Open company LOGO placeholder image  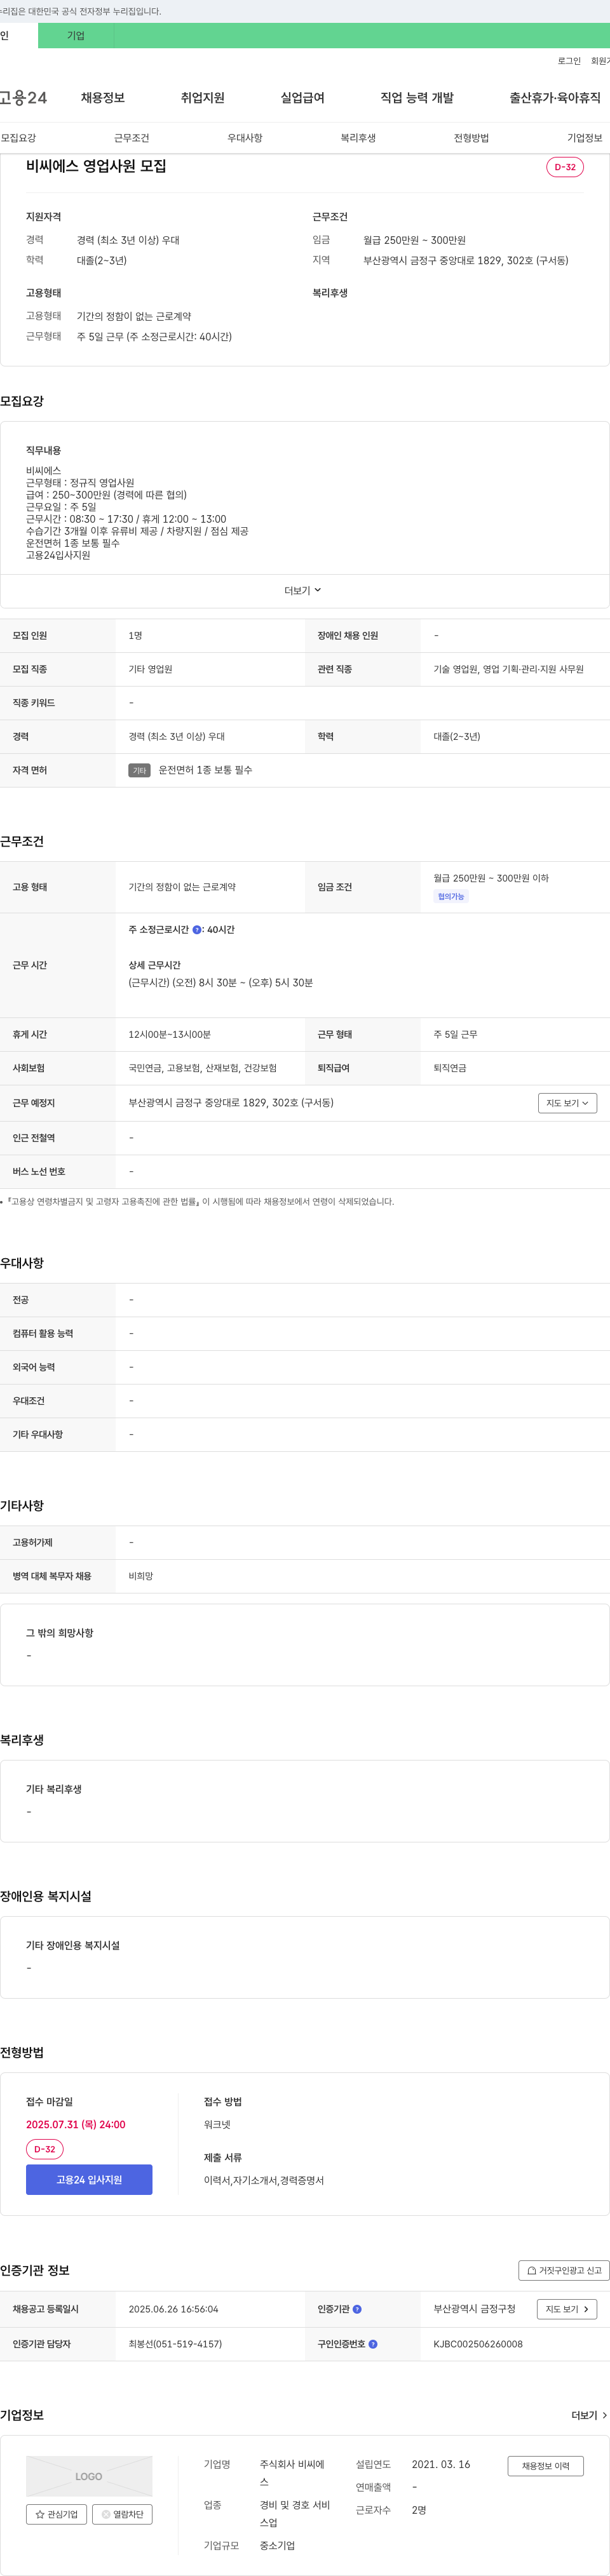(x=89, y=2476)
